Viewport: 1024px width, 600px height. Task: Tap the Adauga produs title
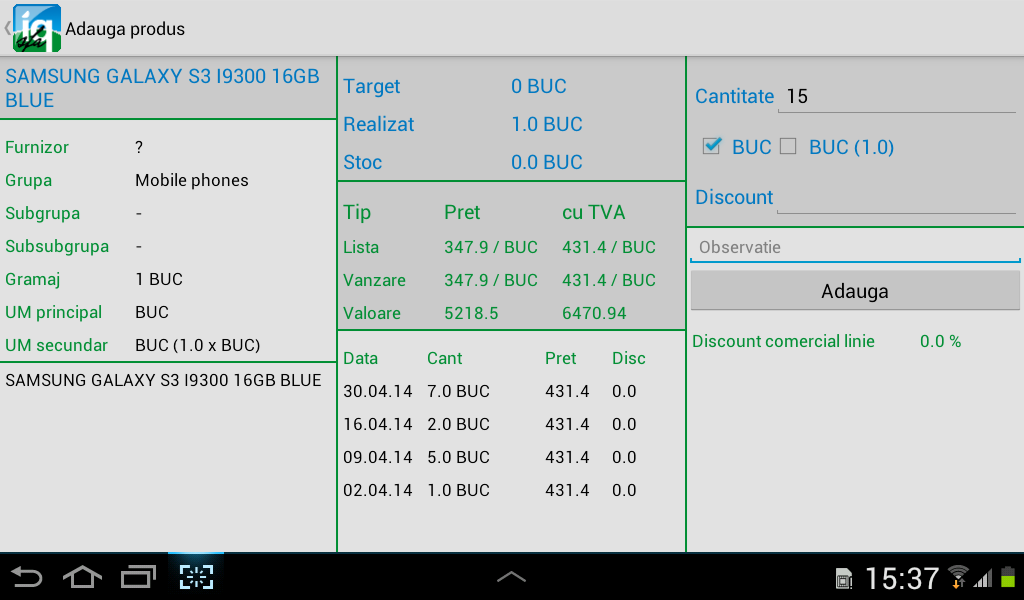[x=125, y=29]
